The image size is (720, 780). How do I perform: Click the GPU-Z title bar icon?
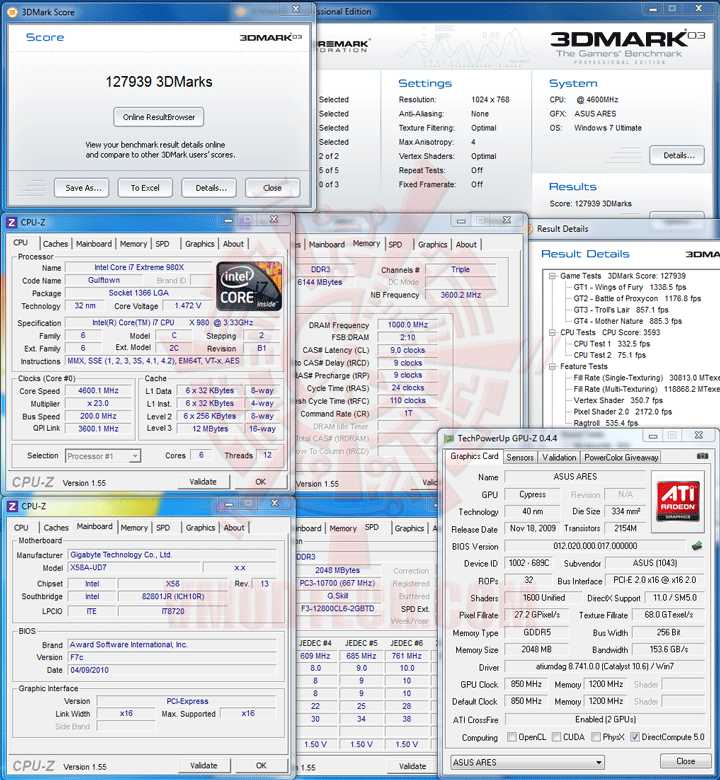click(449, 438)
